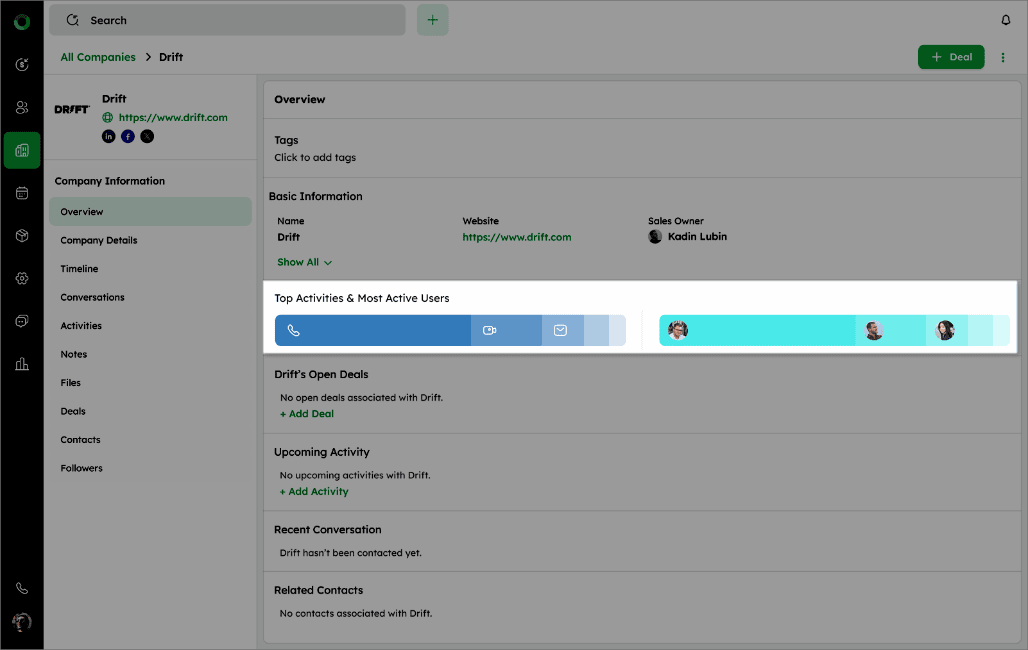
Task: Open the Contacts people icon in sidebar
Action: tap(22, 107)
